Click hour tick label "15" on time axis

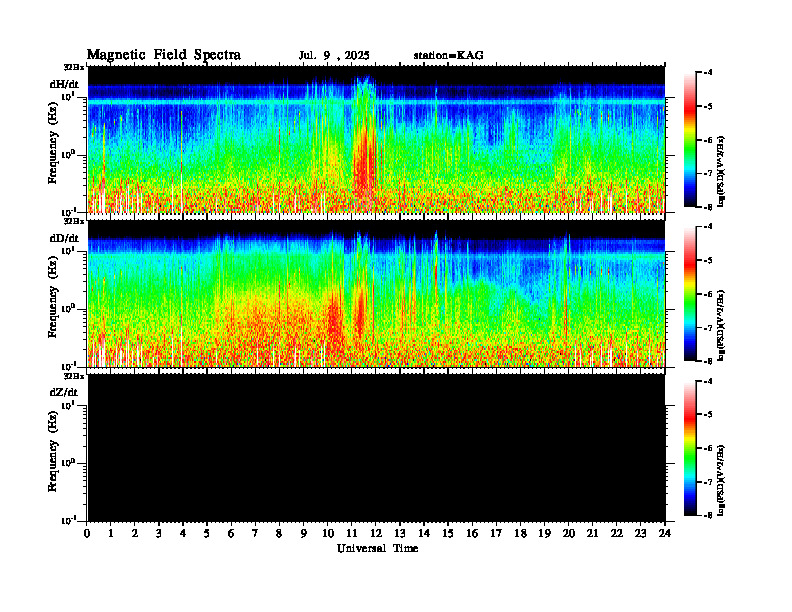(448, 533)
